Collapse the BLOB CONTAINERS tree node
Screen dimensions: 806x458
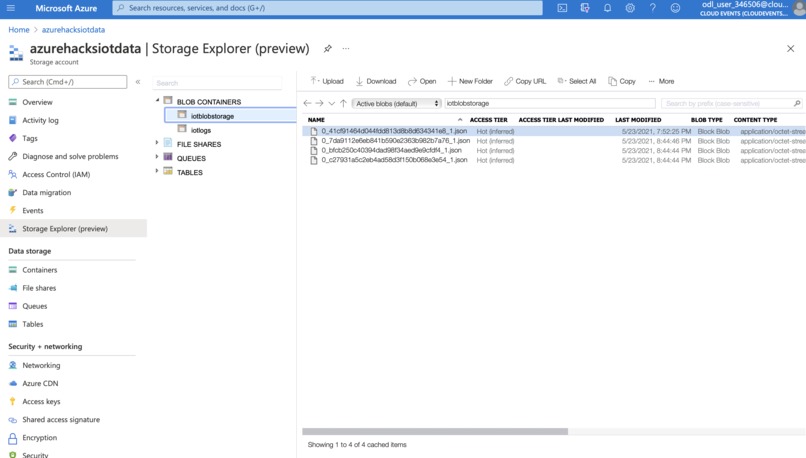pyautogui.click(x=157, y=101)
